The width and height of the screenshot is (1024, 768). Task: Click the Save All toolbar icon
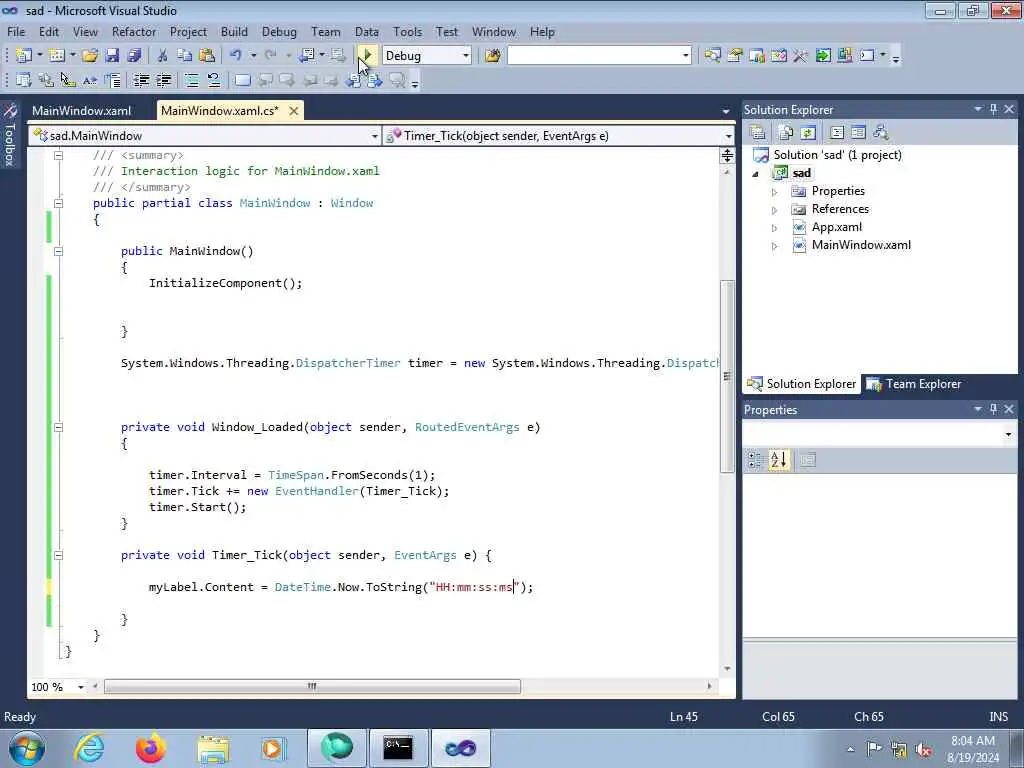point(134,56)
